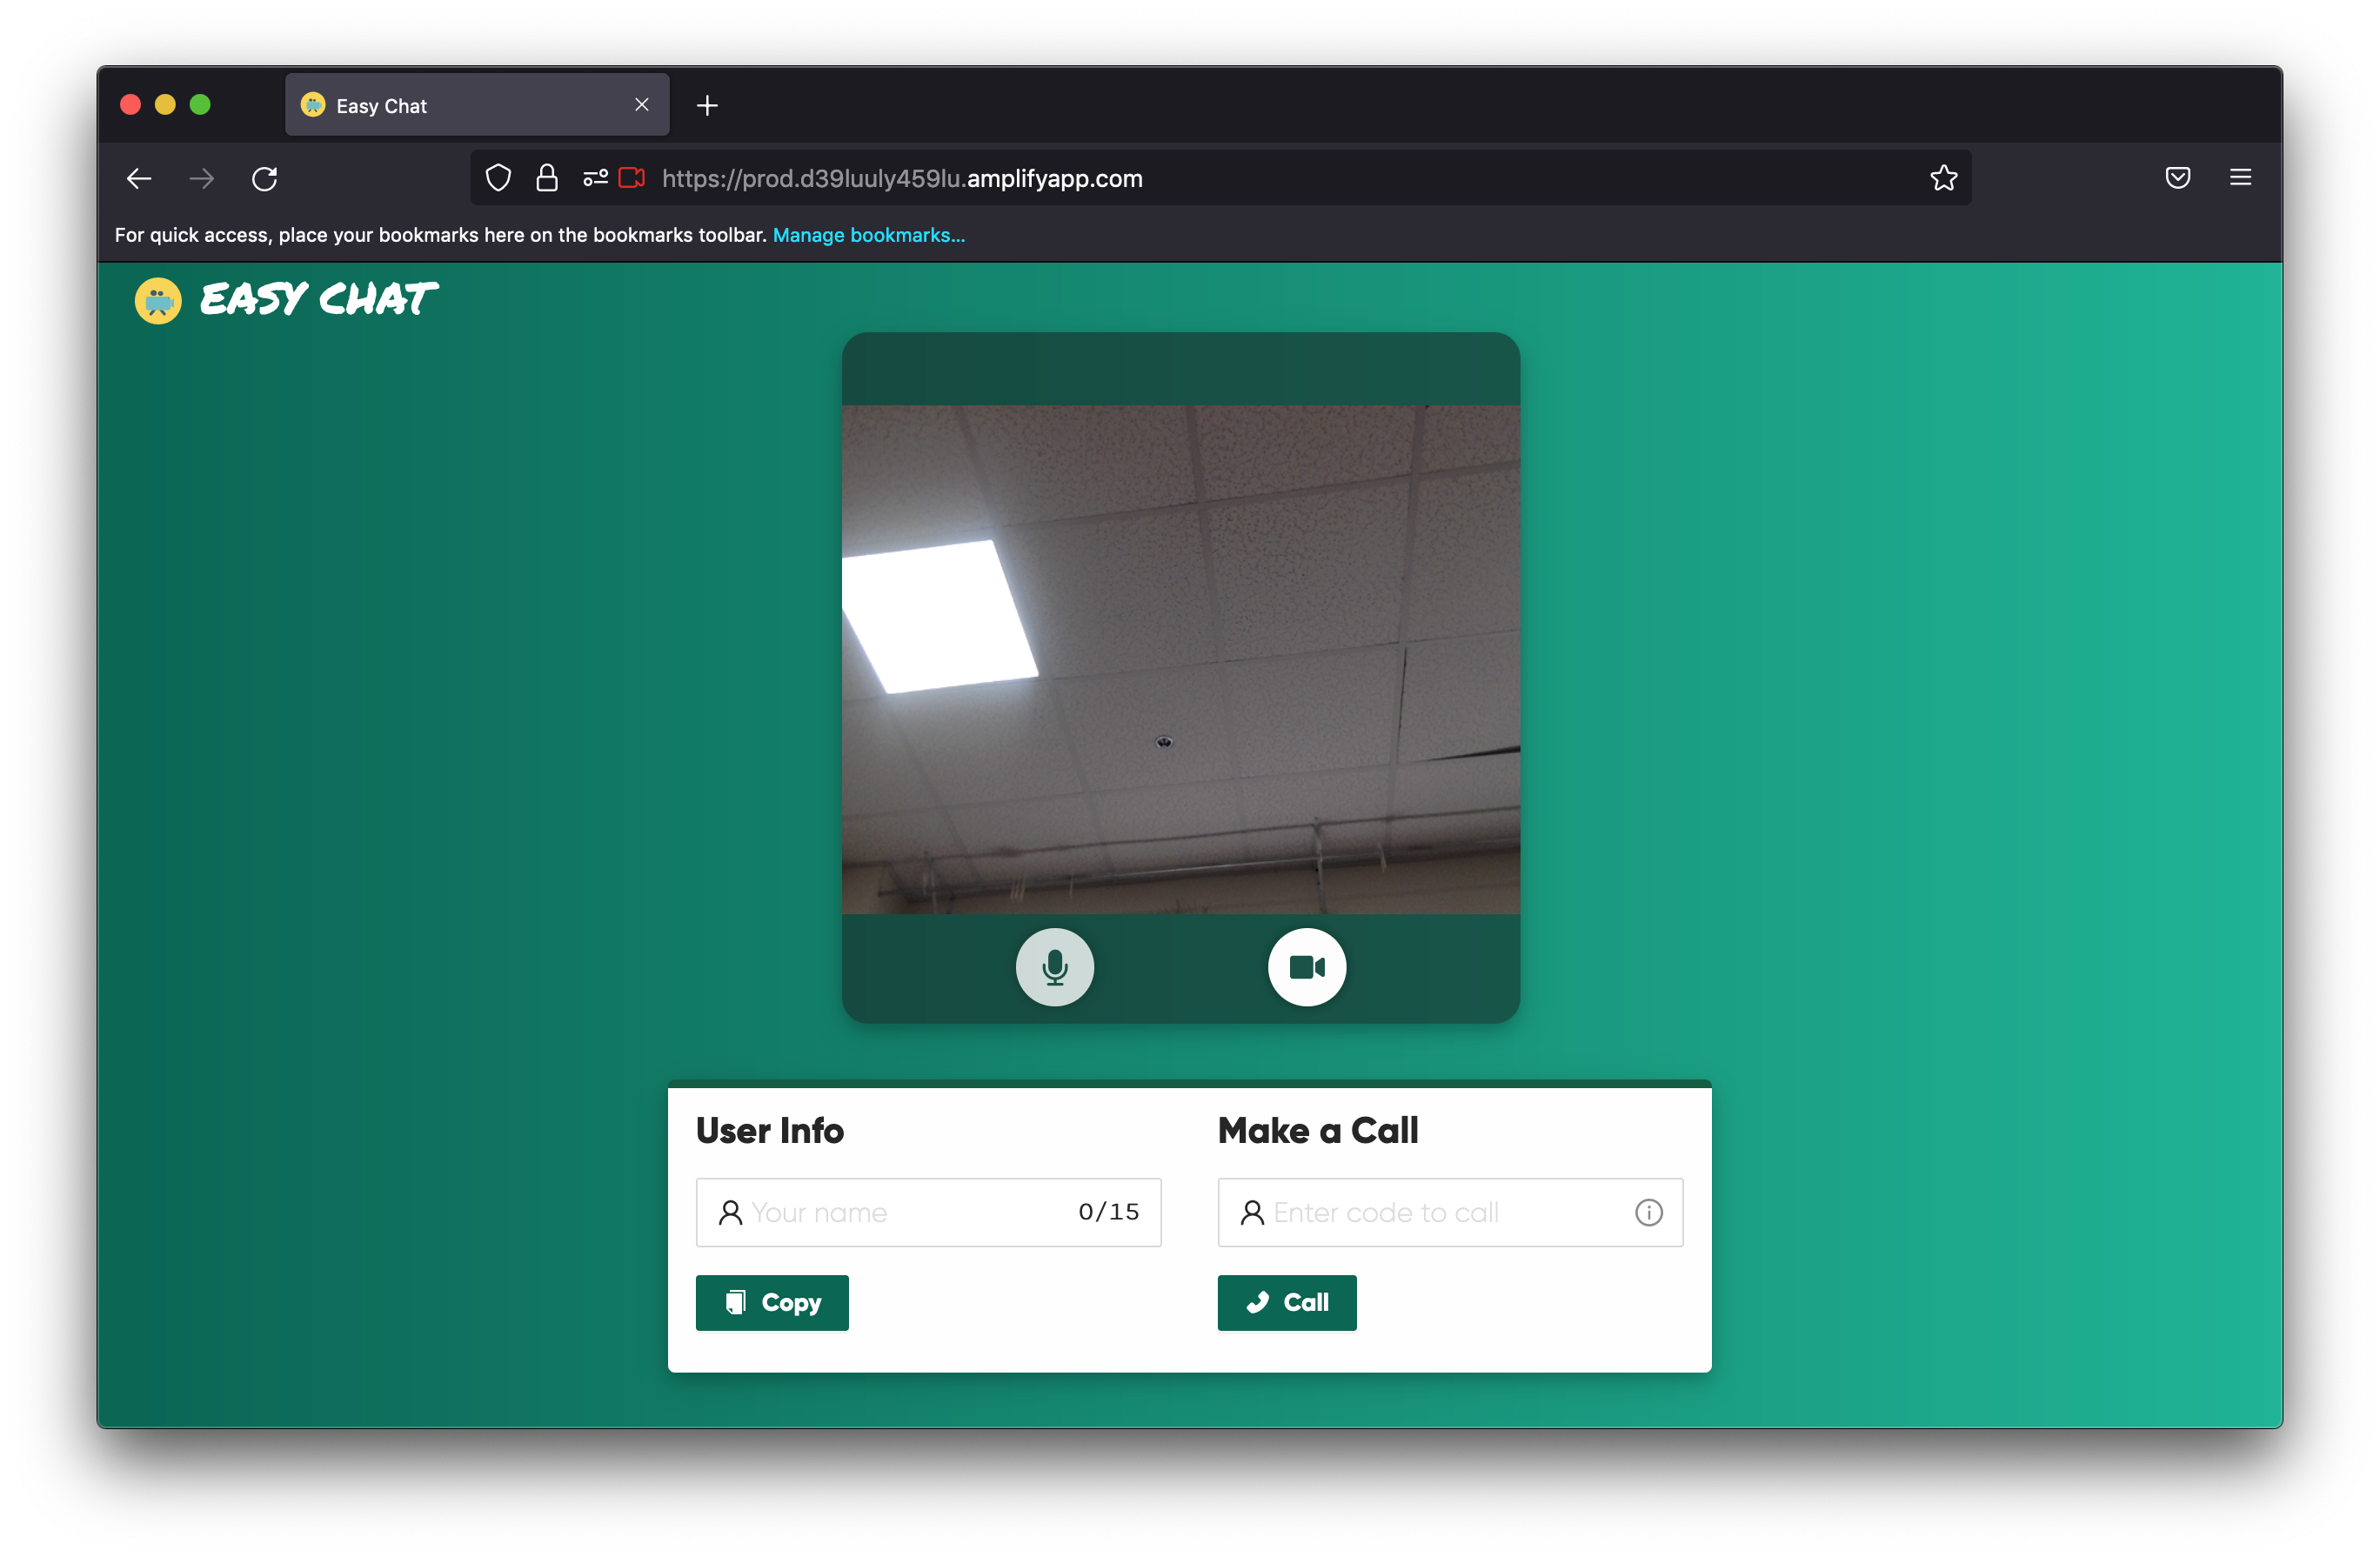Open the Firefox hamburger menu
Screen dimensions: 2380x1557
pyautogui.click(x=2240, y=178)
